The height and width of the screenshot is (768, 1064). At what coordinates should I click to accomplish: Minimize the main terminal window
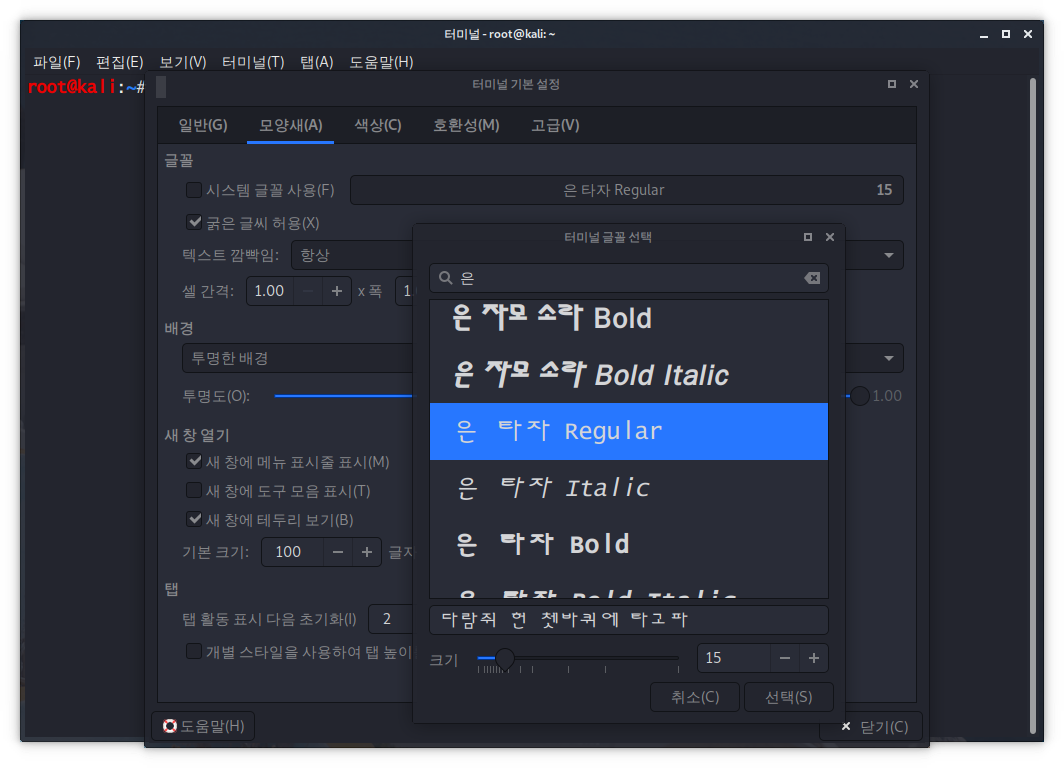[983, 35]
